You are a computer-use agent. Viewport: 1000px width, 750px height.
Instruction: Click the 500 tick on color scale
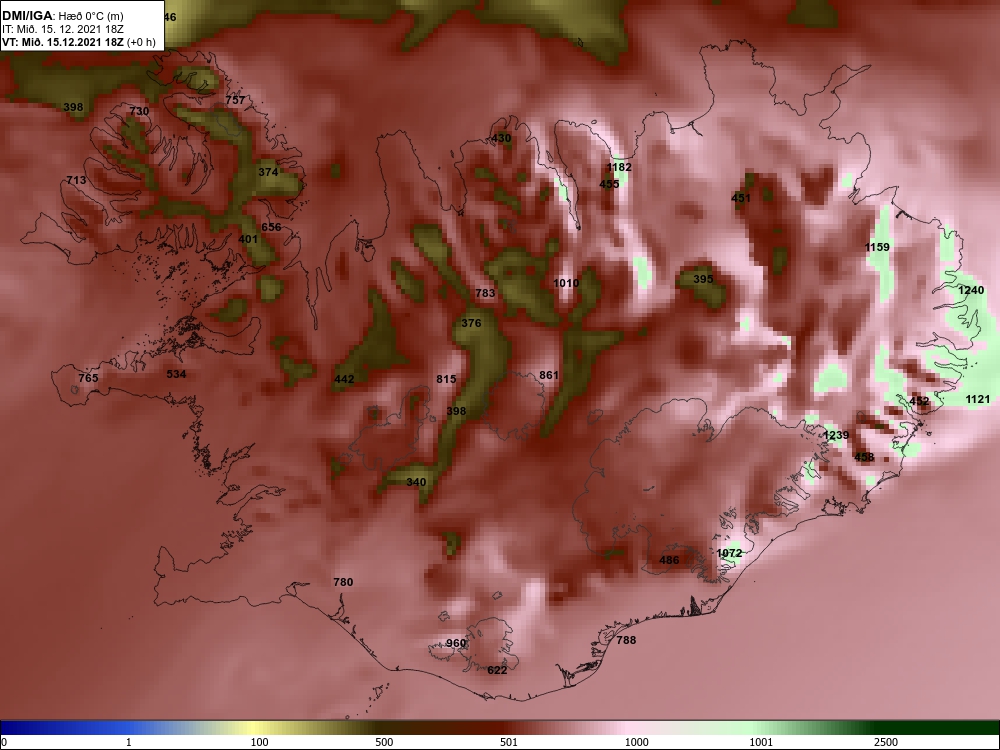pyautogui.click(x=384, y=742)
